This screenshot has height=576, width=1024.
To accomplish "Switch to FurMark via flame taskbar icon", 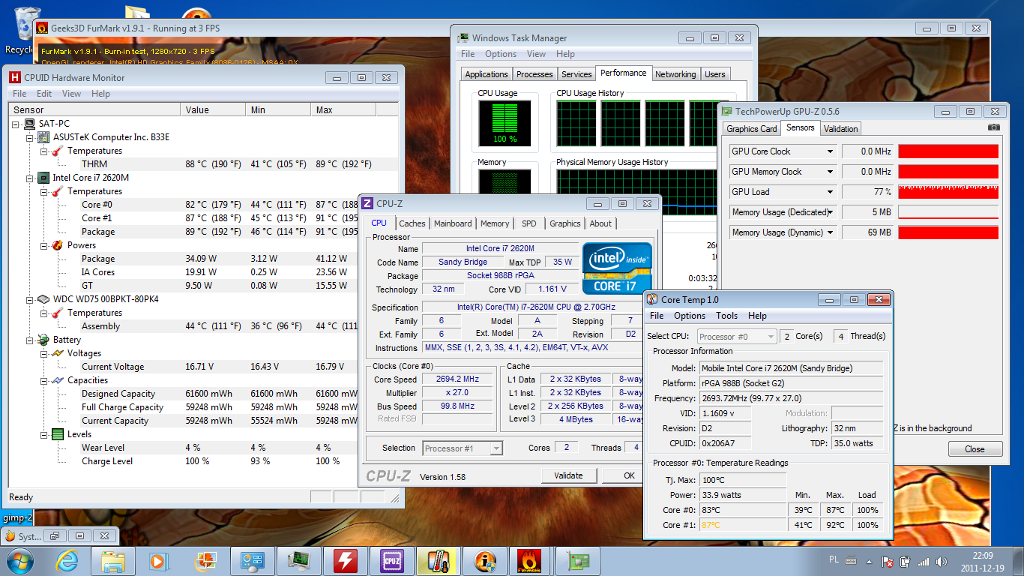I will point(530,561).
